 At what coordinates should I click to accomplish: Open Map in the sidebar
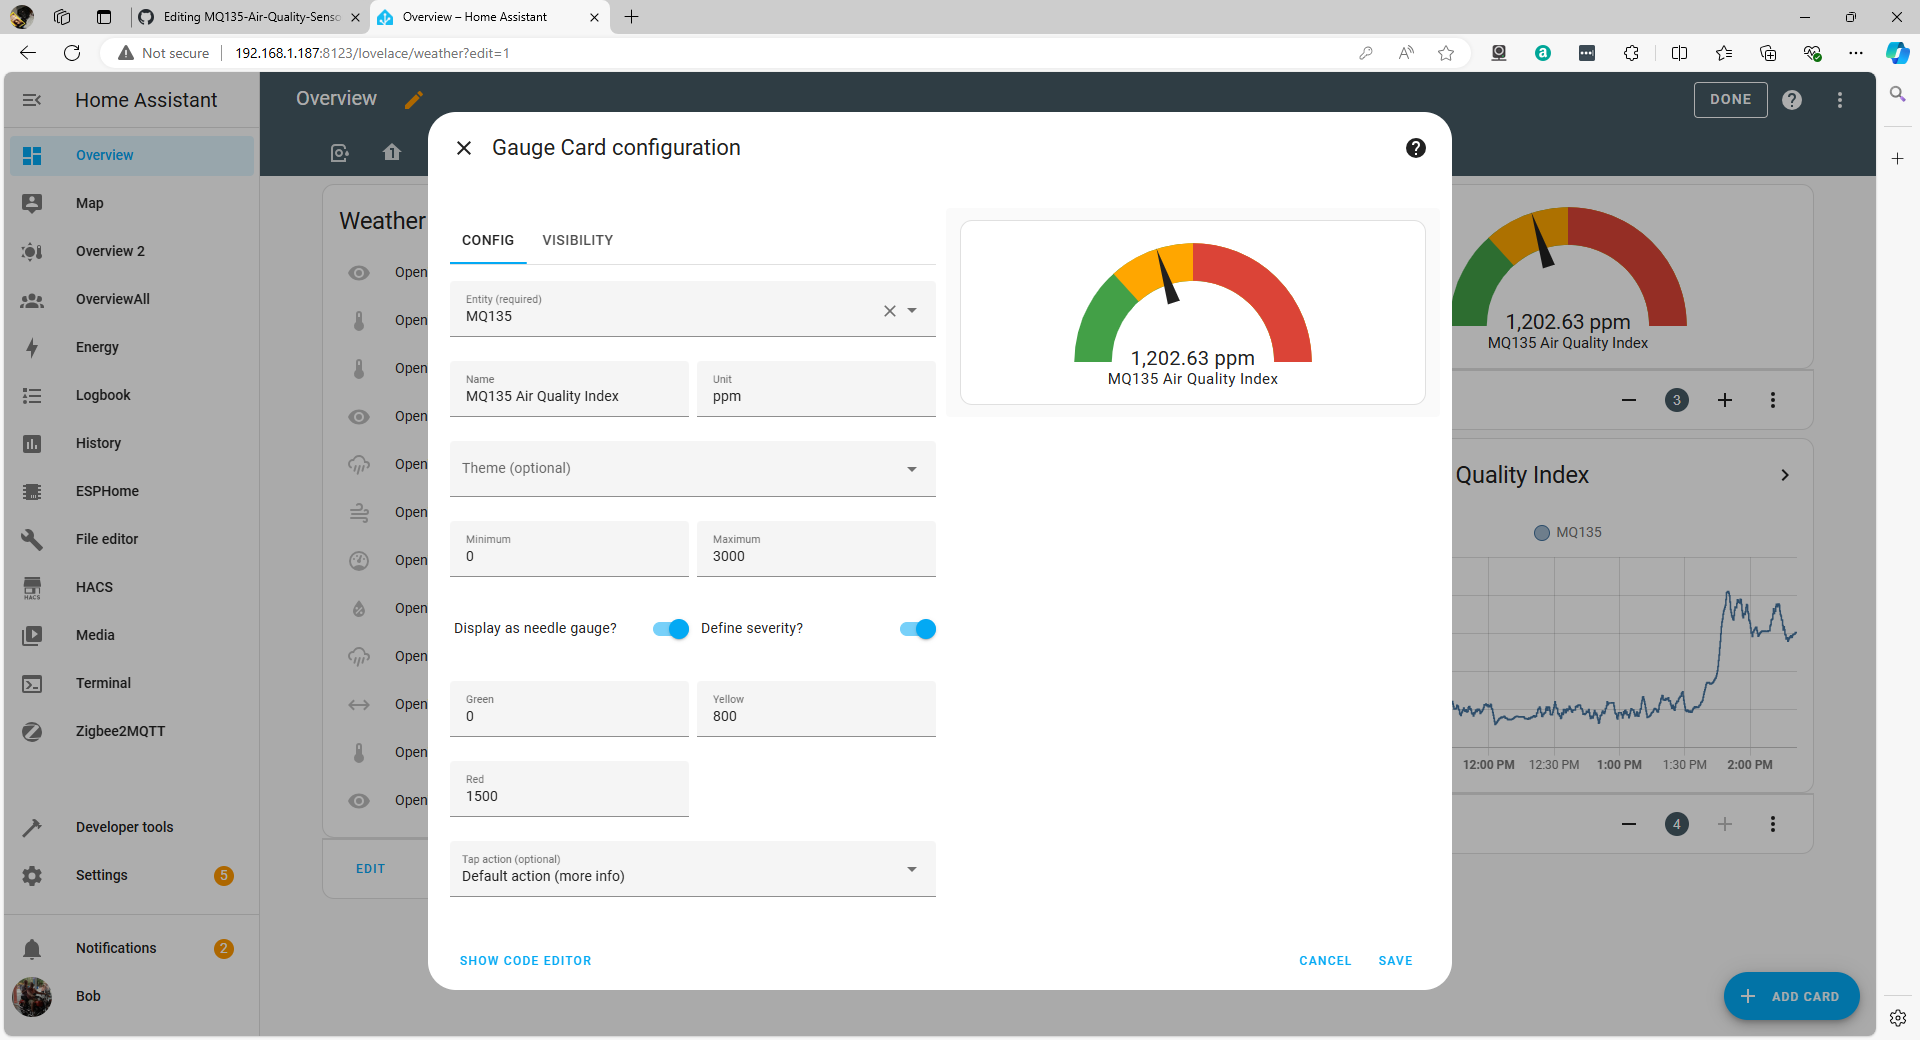pyautogui.click(x=132, y=204)
